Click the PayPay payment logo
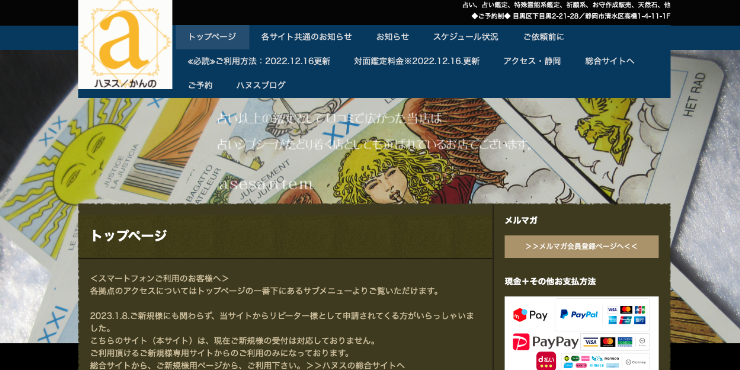Image resolution: width=740 pixels, height=370 pixels. point(546,342)
